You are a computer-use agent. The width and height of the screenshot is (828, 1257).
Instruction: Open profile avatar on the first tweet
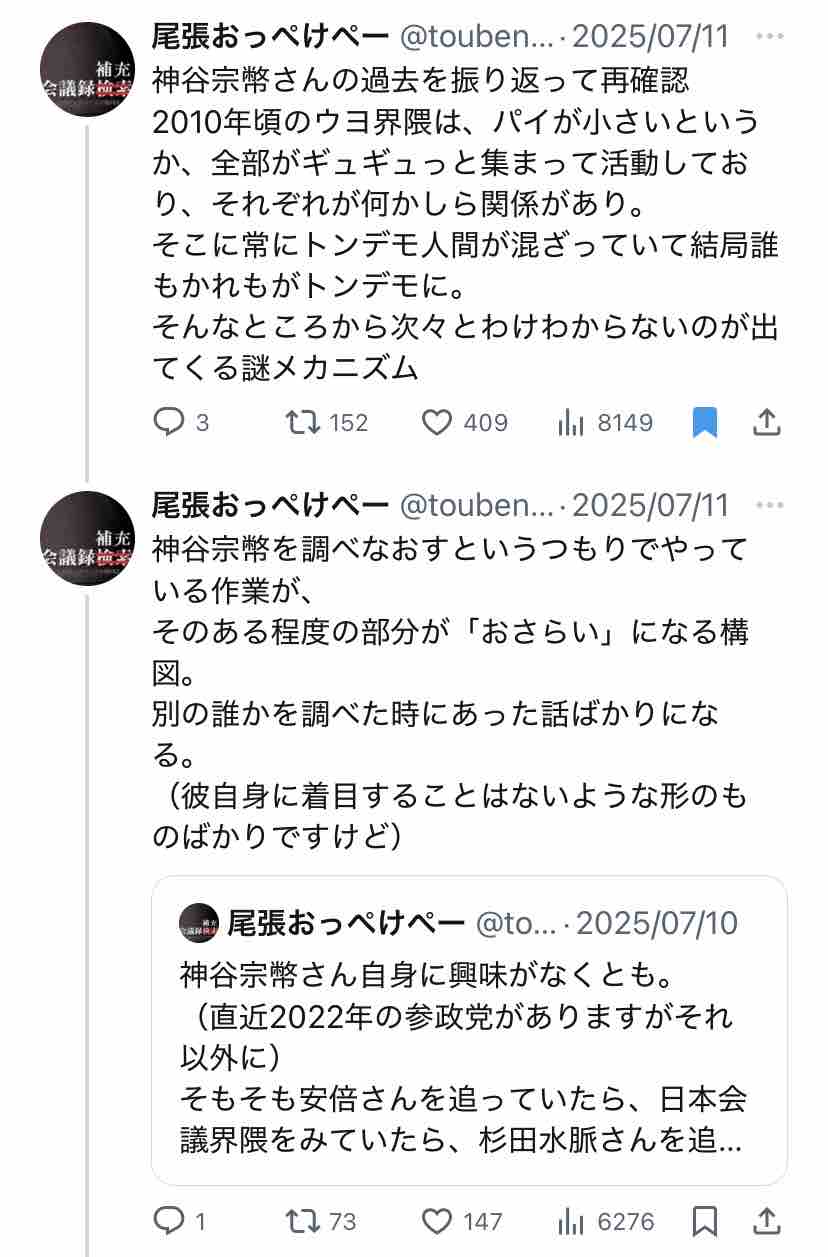[87, 70]
